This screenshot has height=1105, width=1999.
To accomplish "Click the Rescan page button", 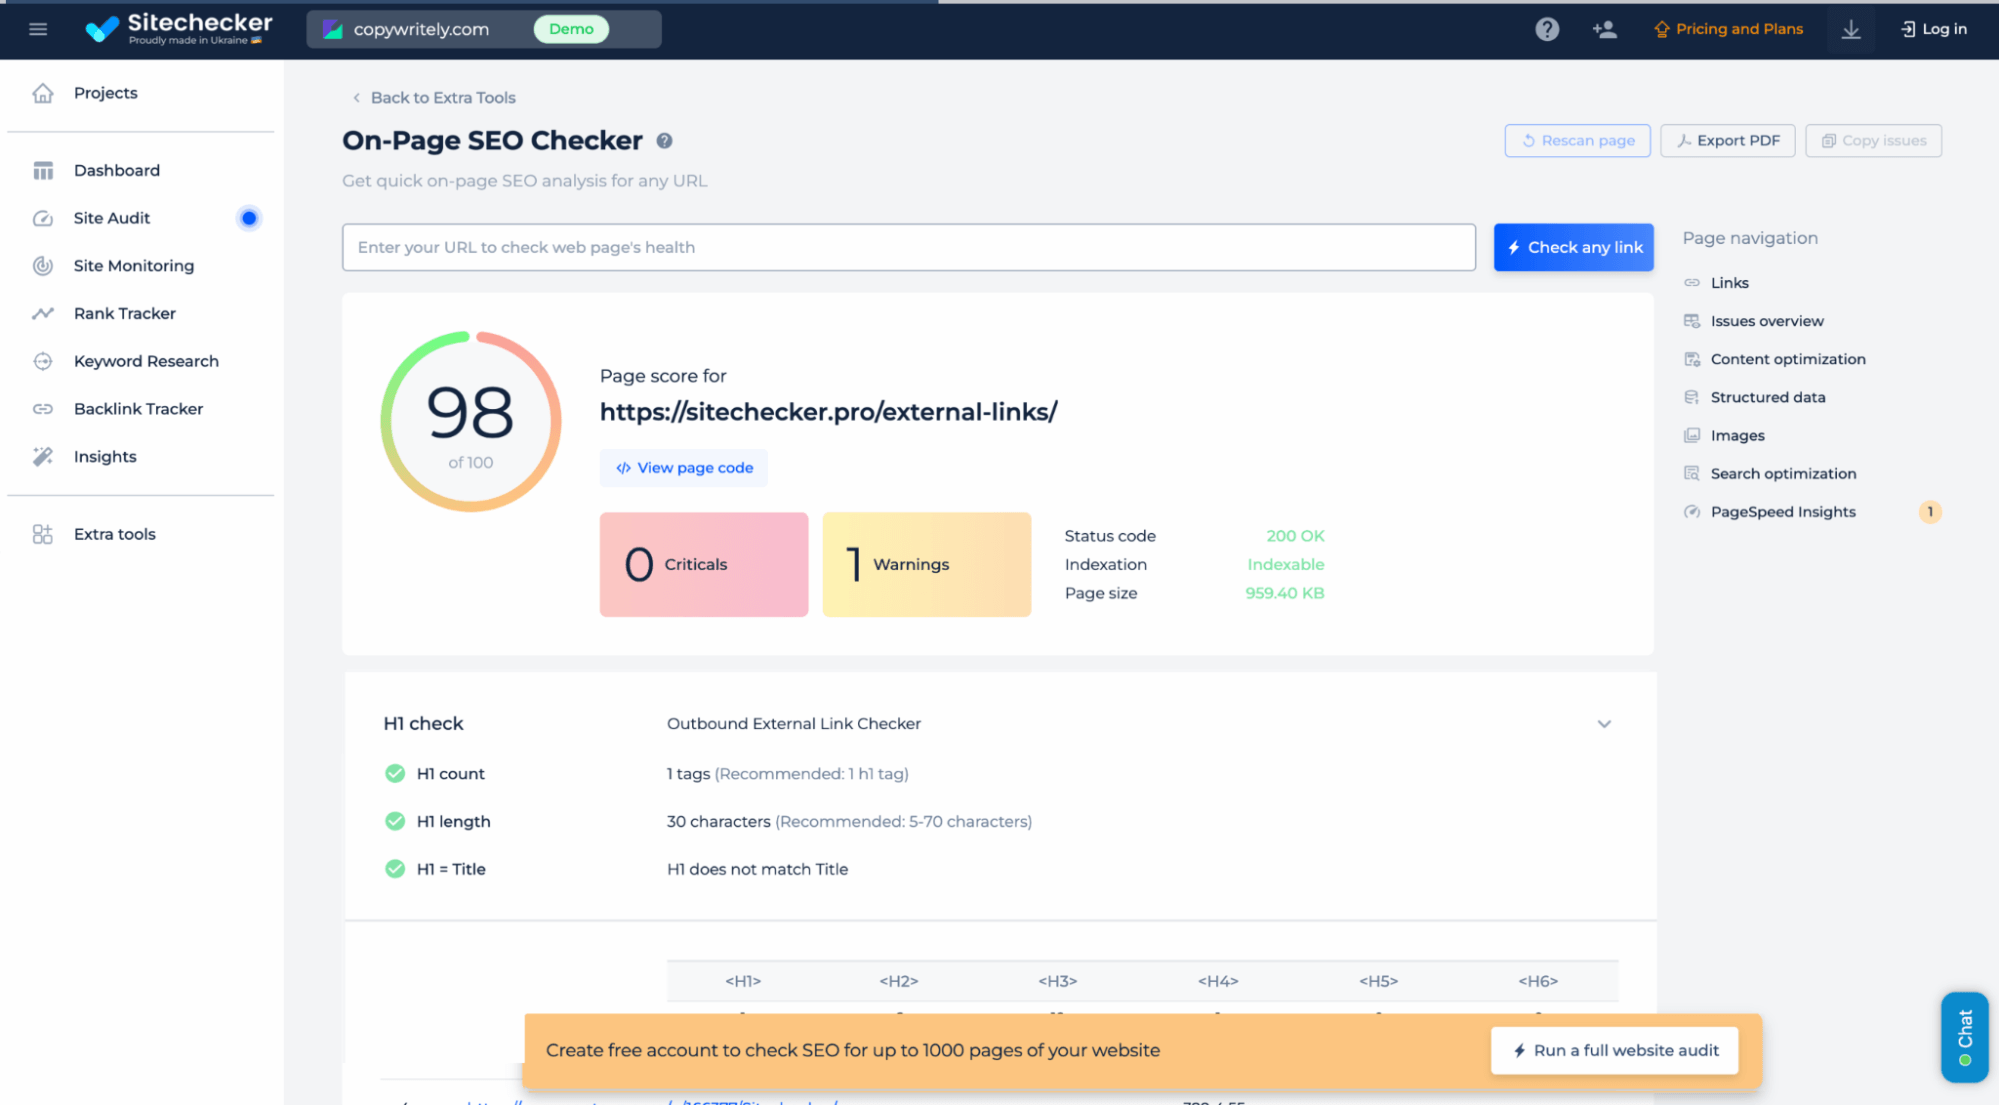I will click(x=1577, y=140).
